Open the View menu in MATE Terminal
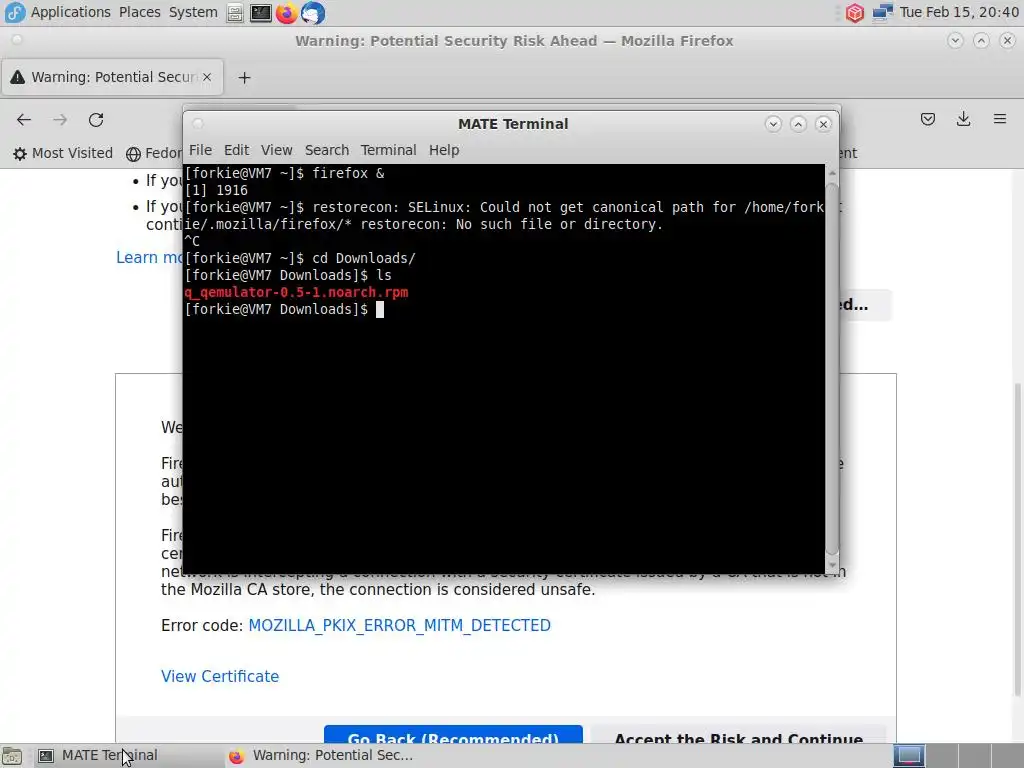This screenshot has width=1024, height=768. 277,150
